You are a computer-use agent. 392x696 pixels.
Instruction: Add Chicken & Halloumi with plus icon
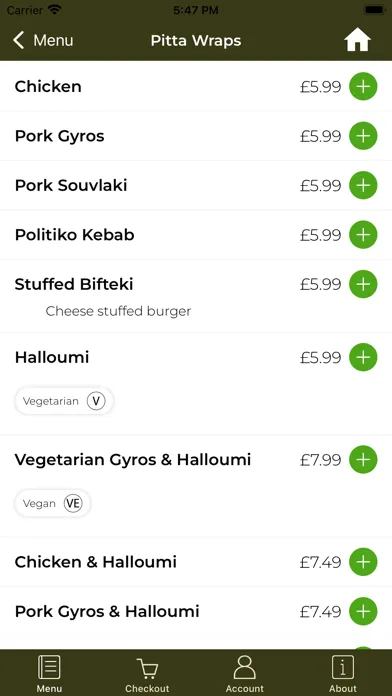pos(363,562)
